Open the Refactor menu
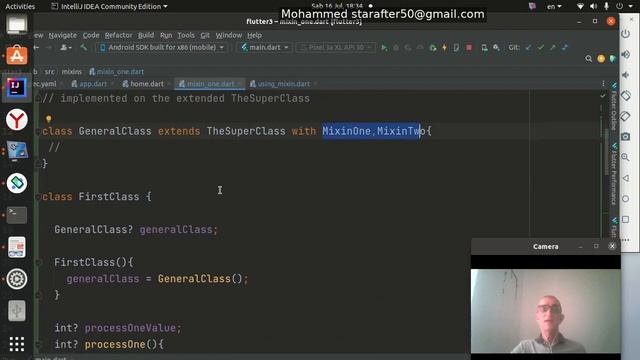 pos(118,35)
